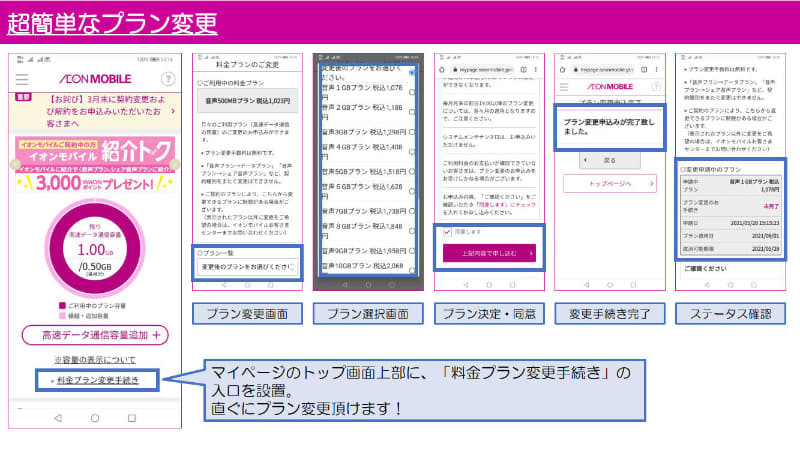This screenshot has width=800, height=450.
Task: Open the browser tab switcher above the 同意します screen
Action: 523,69
